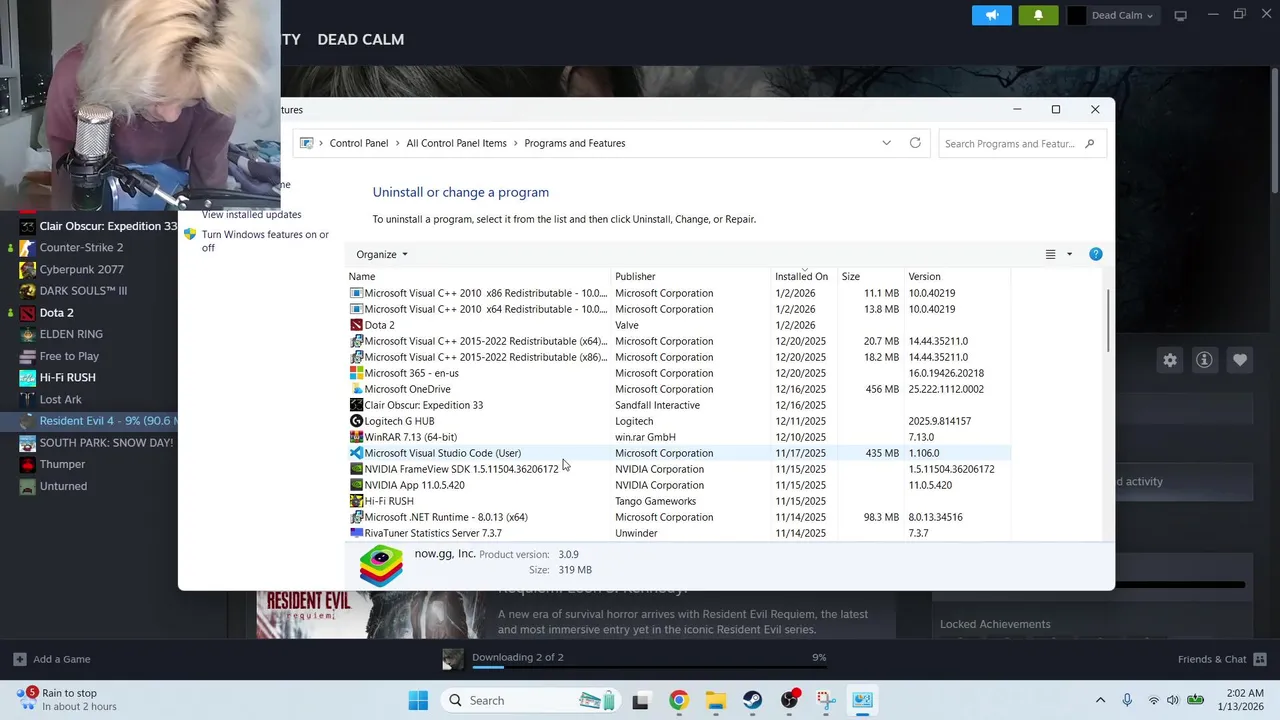Click change your view icon button

coord(1050,254)
